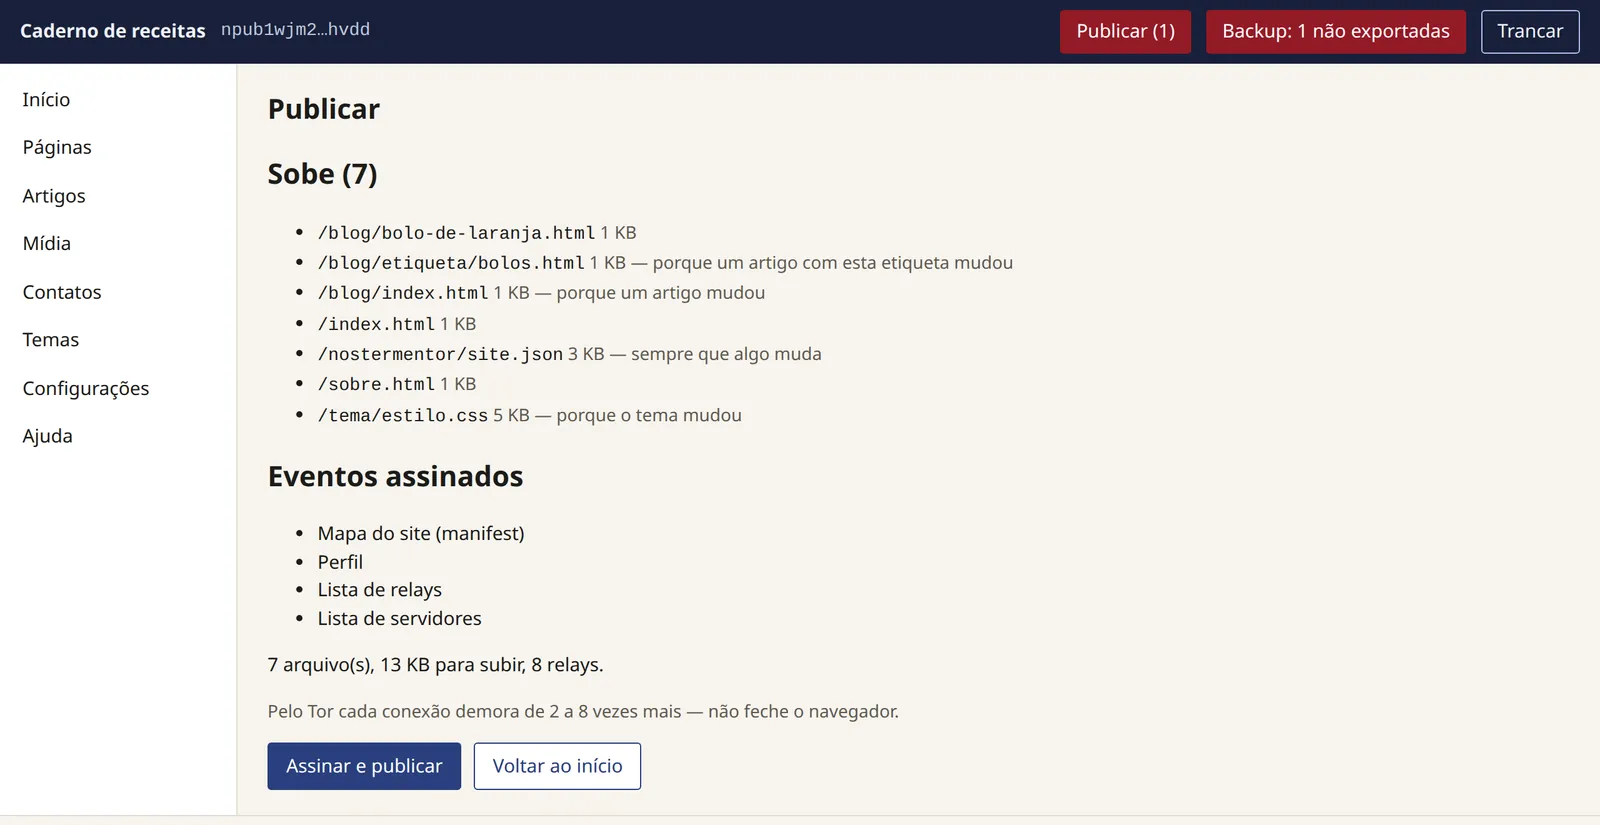Select the /blog/bolo-de-laranja.html file entry
This screenshot has height=825, width=1600.
[456, 233]
